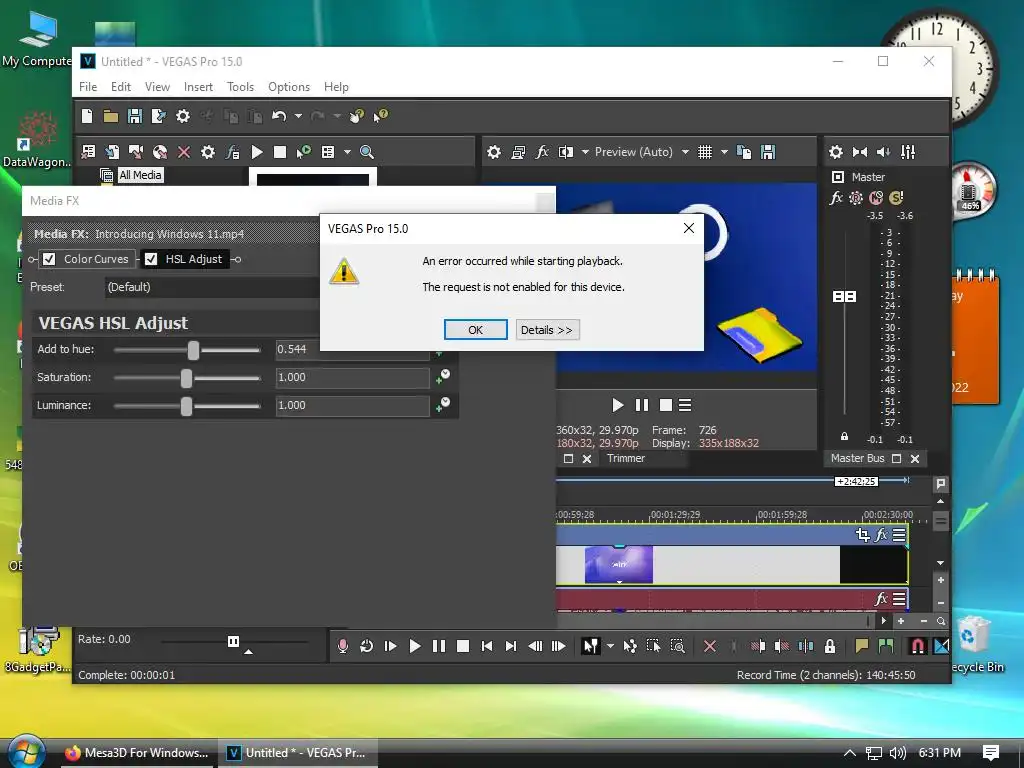Open the File menu
The width and height of the screenshot is (1024, 768).
pyautogui.click(x=88, y=87)
